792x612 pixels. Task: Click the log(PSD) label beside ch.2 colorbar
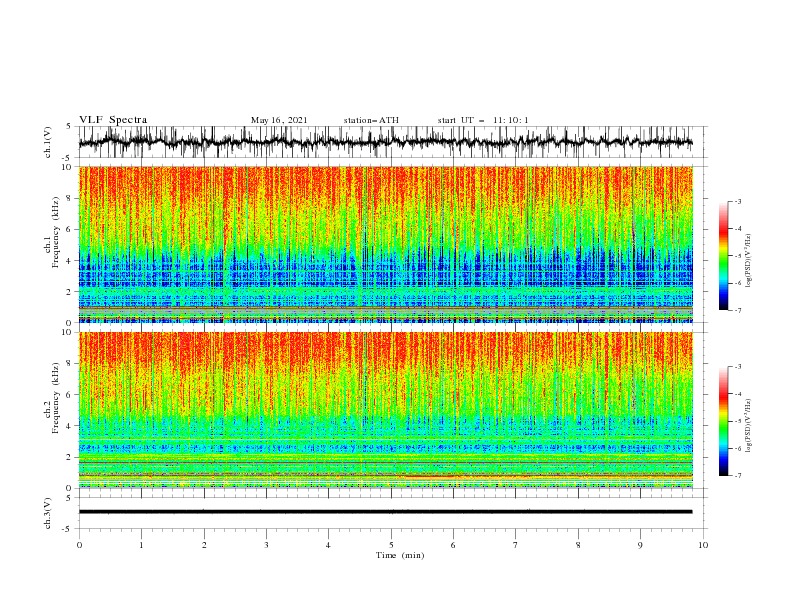pos(748,424)
